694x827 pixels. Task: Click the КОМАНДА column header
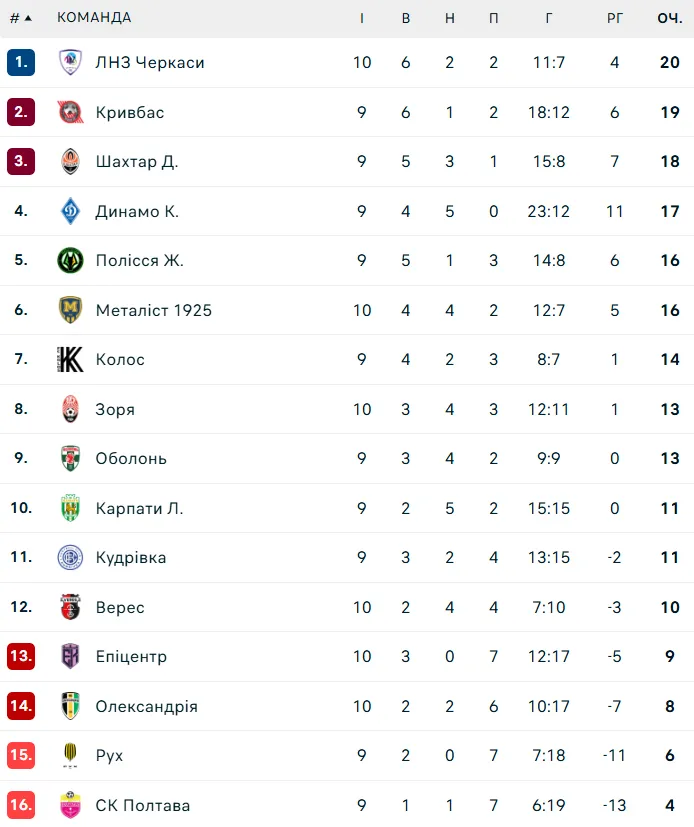point(94,18)
